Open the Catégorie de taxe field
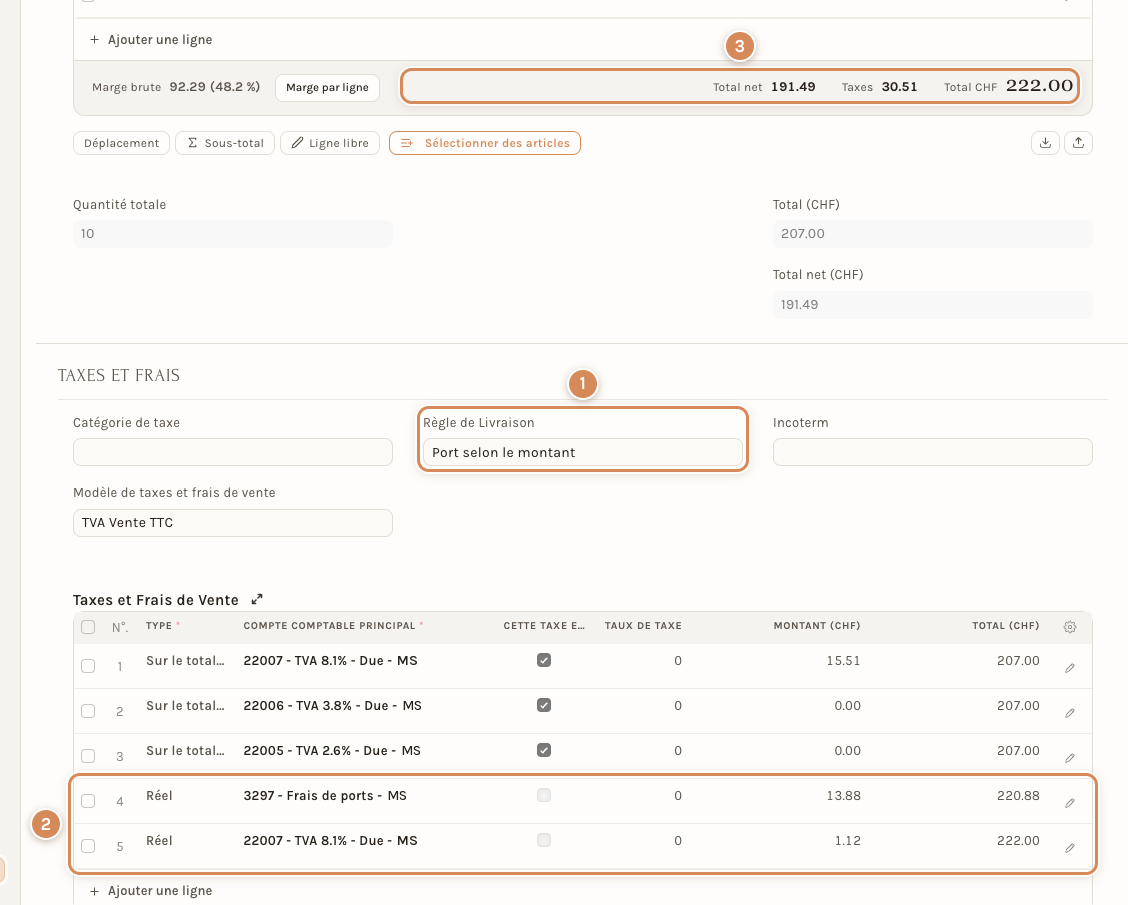The height and width of the screenshot is (905, 1128). 232,452
